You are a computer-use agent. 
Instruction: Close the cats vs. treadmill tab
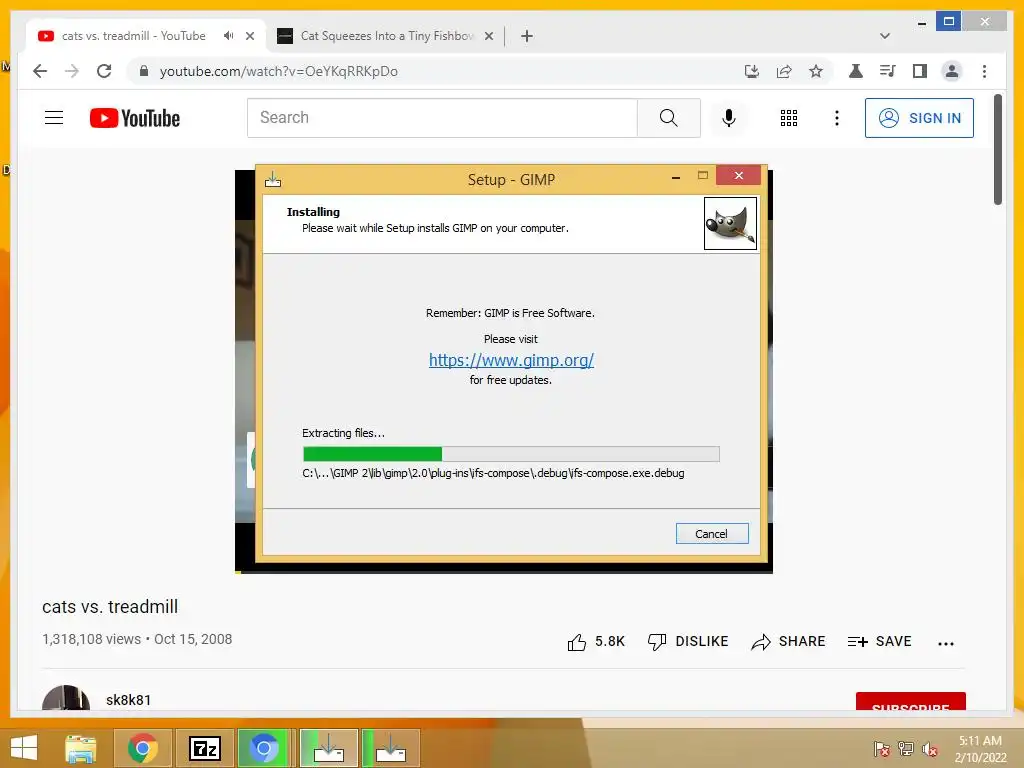click(x=250, y=36)
